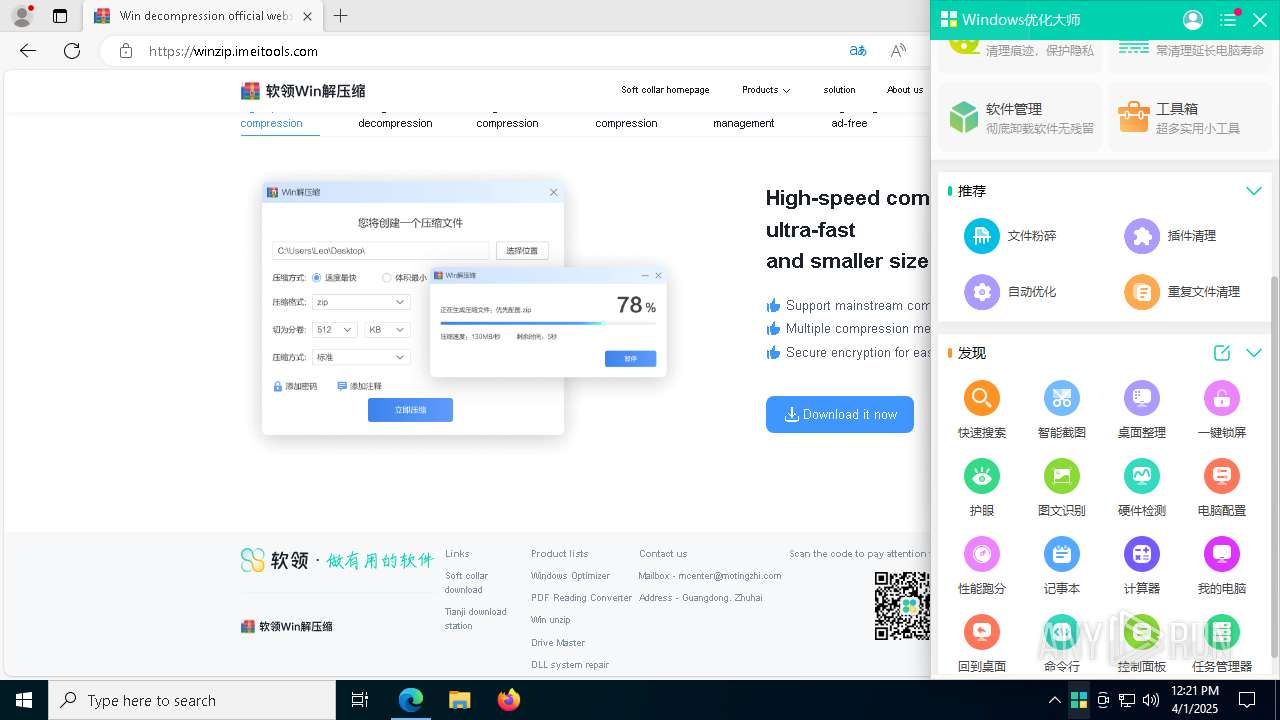Viewport: 1280px width, 720px height.
Task: Click the Download it now button
Action: (x=840, y=414)
